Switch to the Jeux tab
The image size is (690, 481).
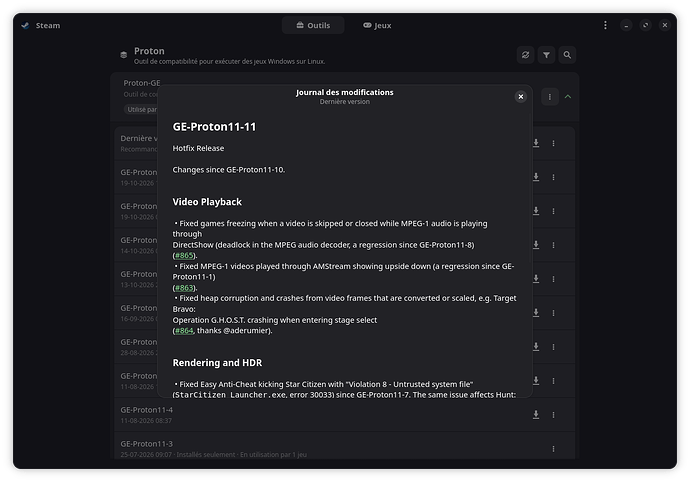(x=377, y=25)
